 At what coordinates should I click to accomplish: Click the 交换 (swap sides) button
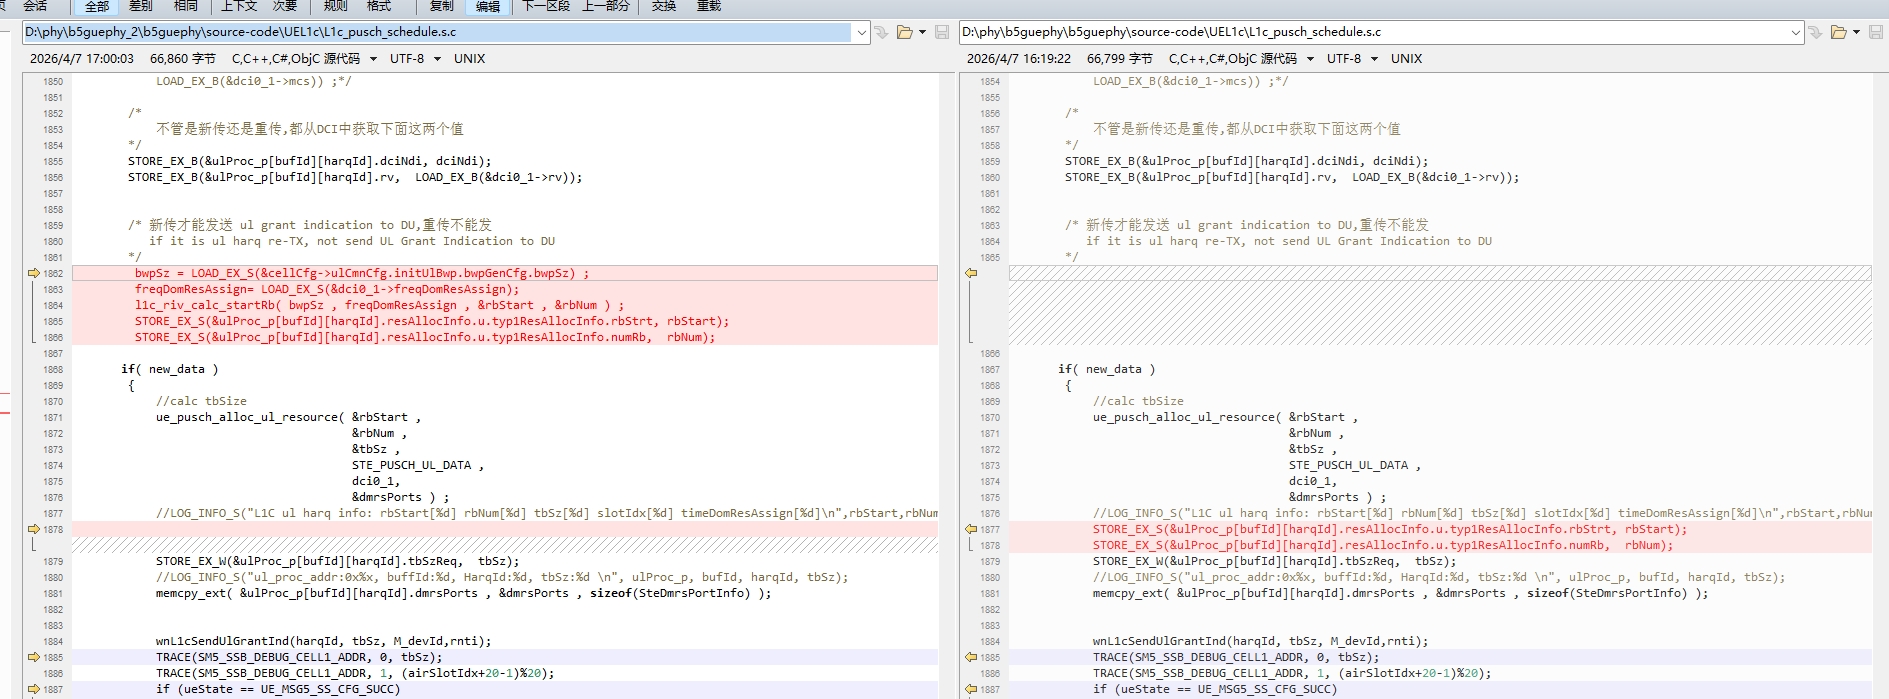pos(664,6)
